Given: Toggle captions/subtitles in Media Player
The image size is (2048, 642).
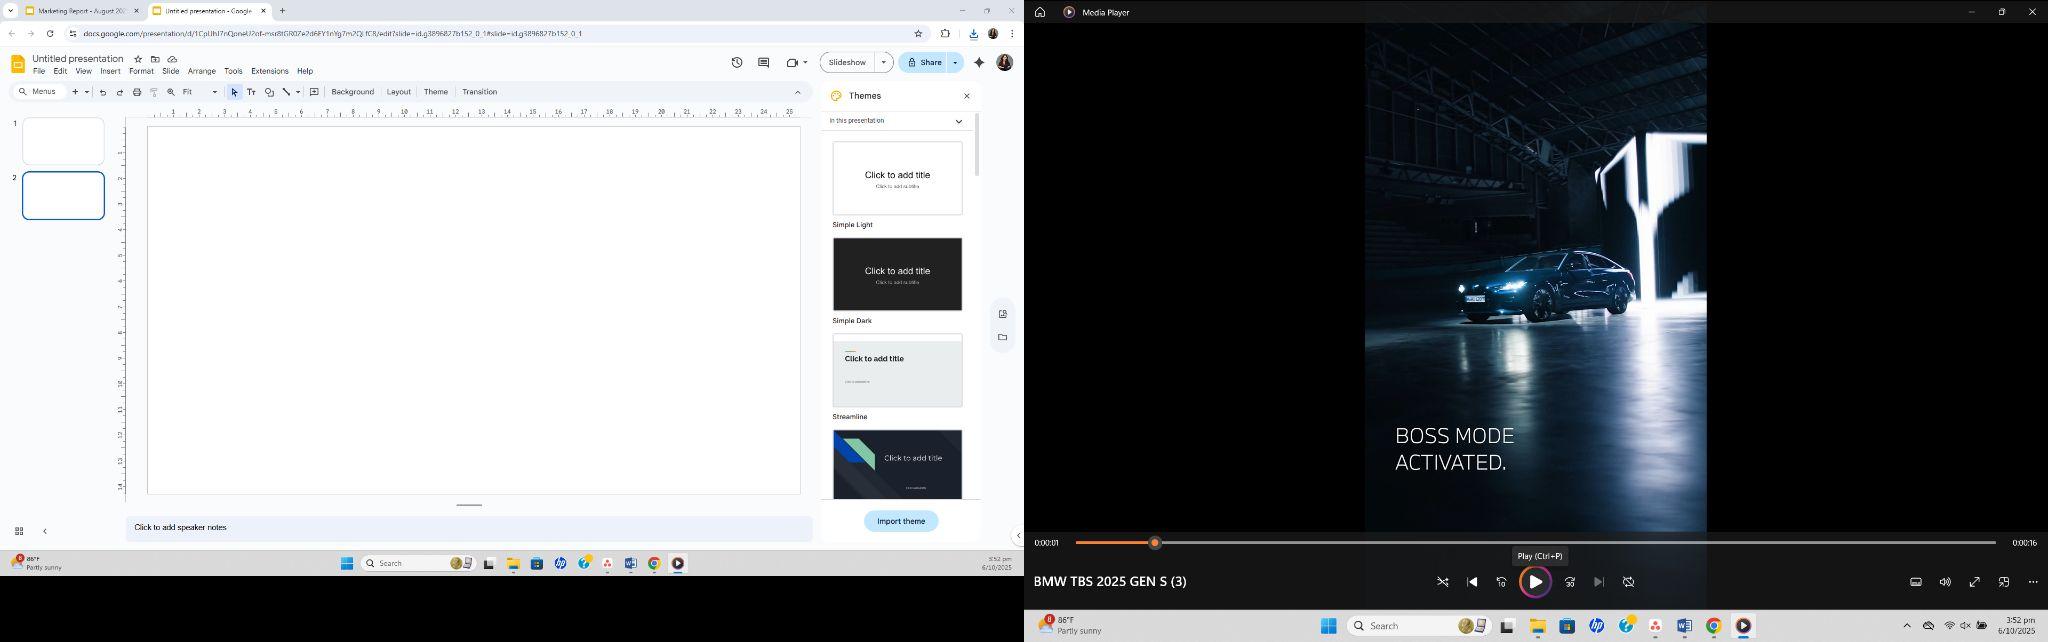Looking at the screenshot, I should pyautogui.click(x=1916, y=582).
